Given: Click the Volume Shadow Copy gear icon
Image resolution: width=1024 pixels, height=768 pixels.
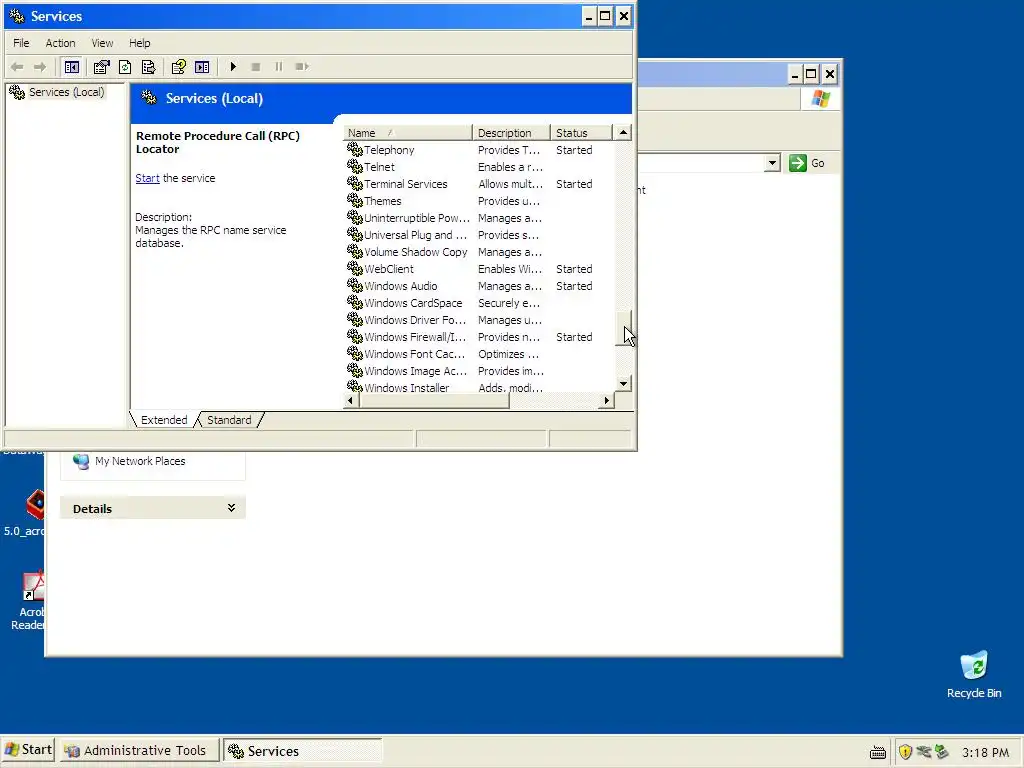Looking at the screenshot, I should coord(355,251).
